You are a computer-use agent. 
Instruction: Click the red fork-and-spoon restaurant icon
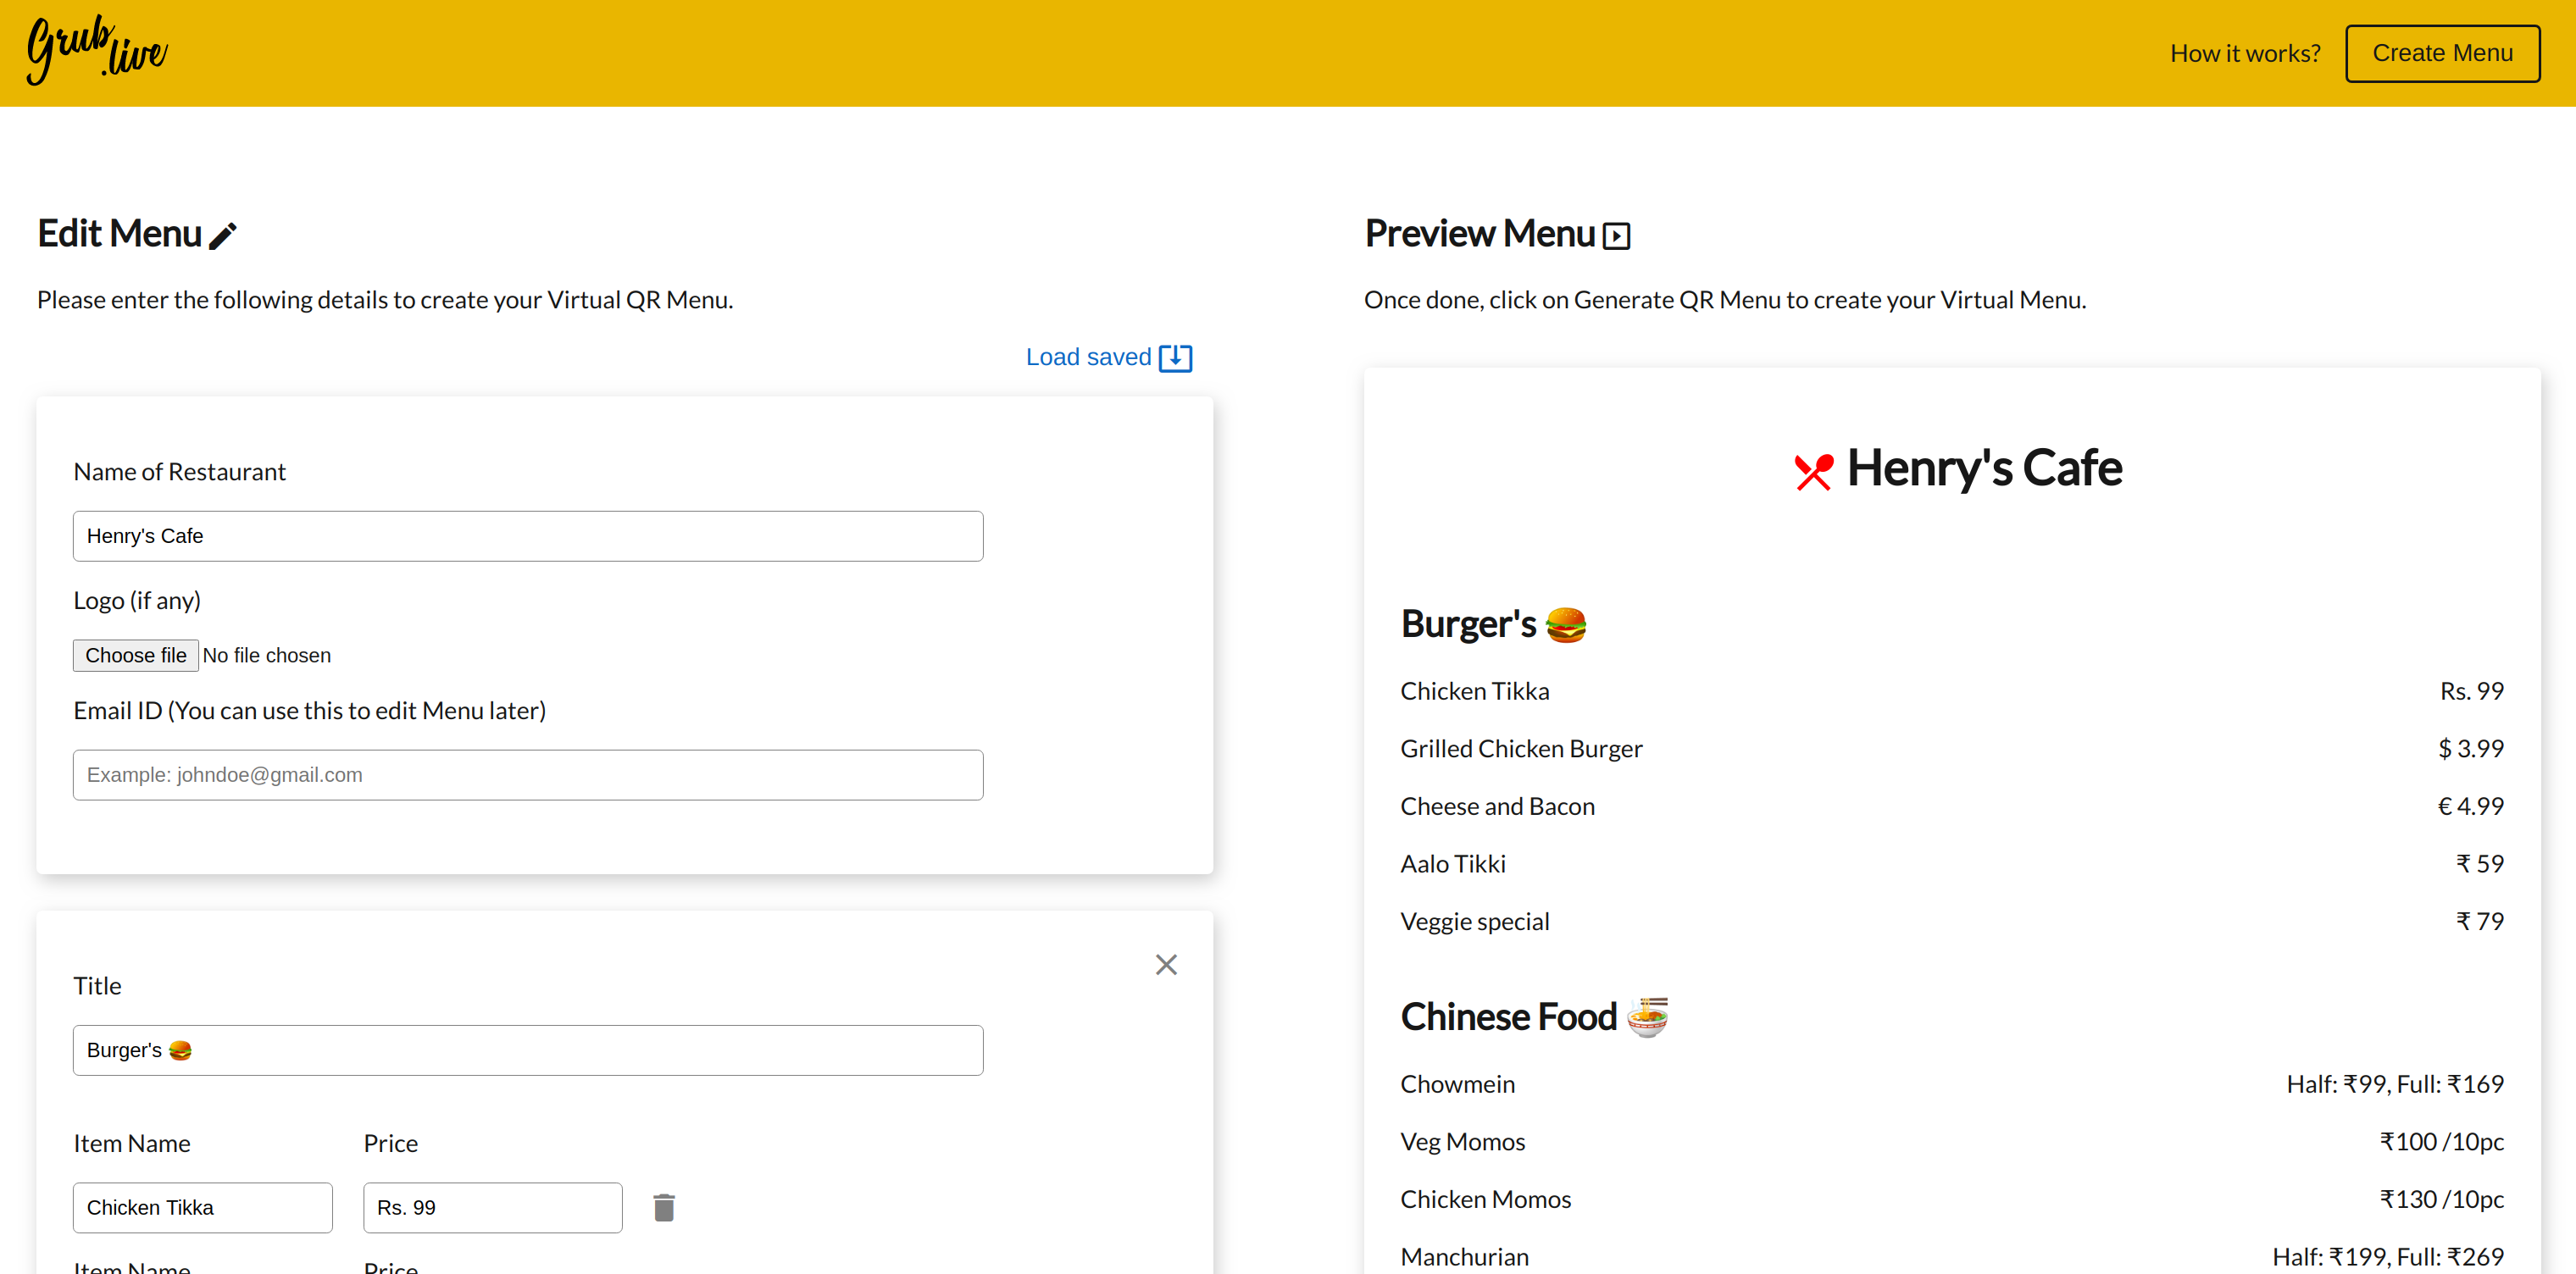(1813, 471)
